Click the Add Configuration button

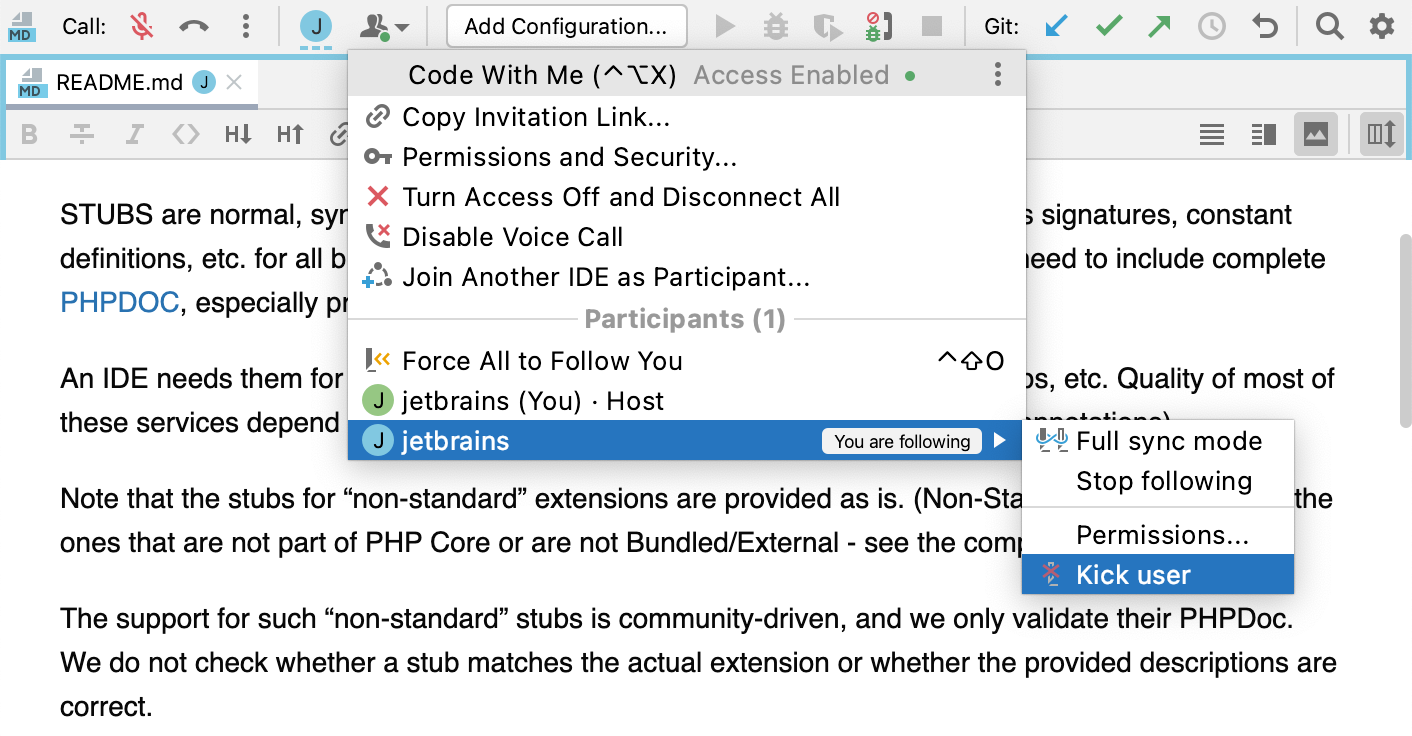point(566,27)
